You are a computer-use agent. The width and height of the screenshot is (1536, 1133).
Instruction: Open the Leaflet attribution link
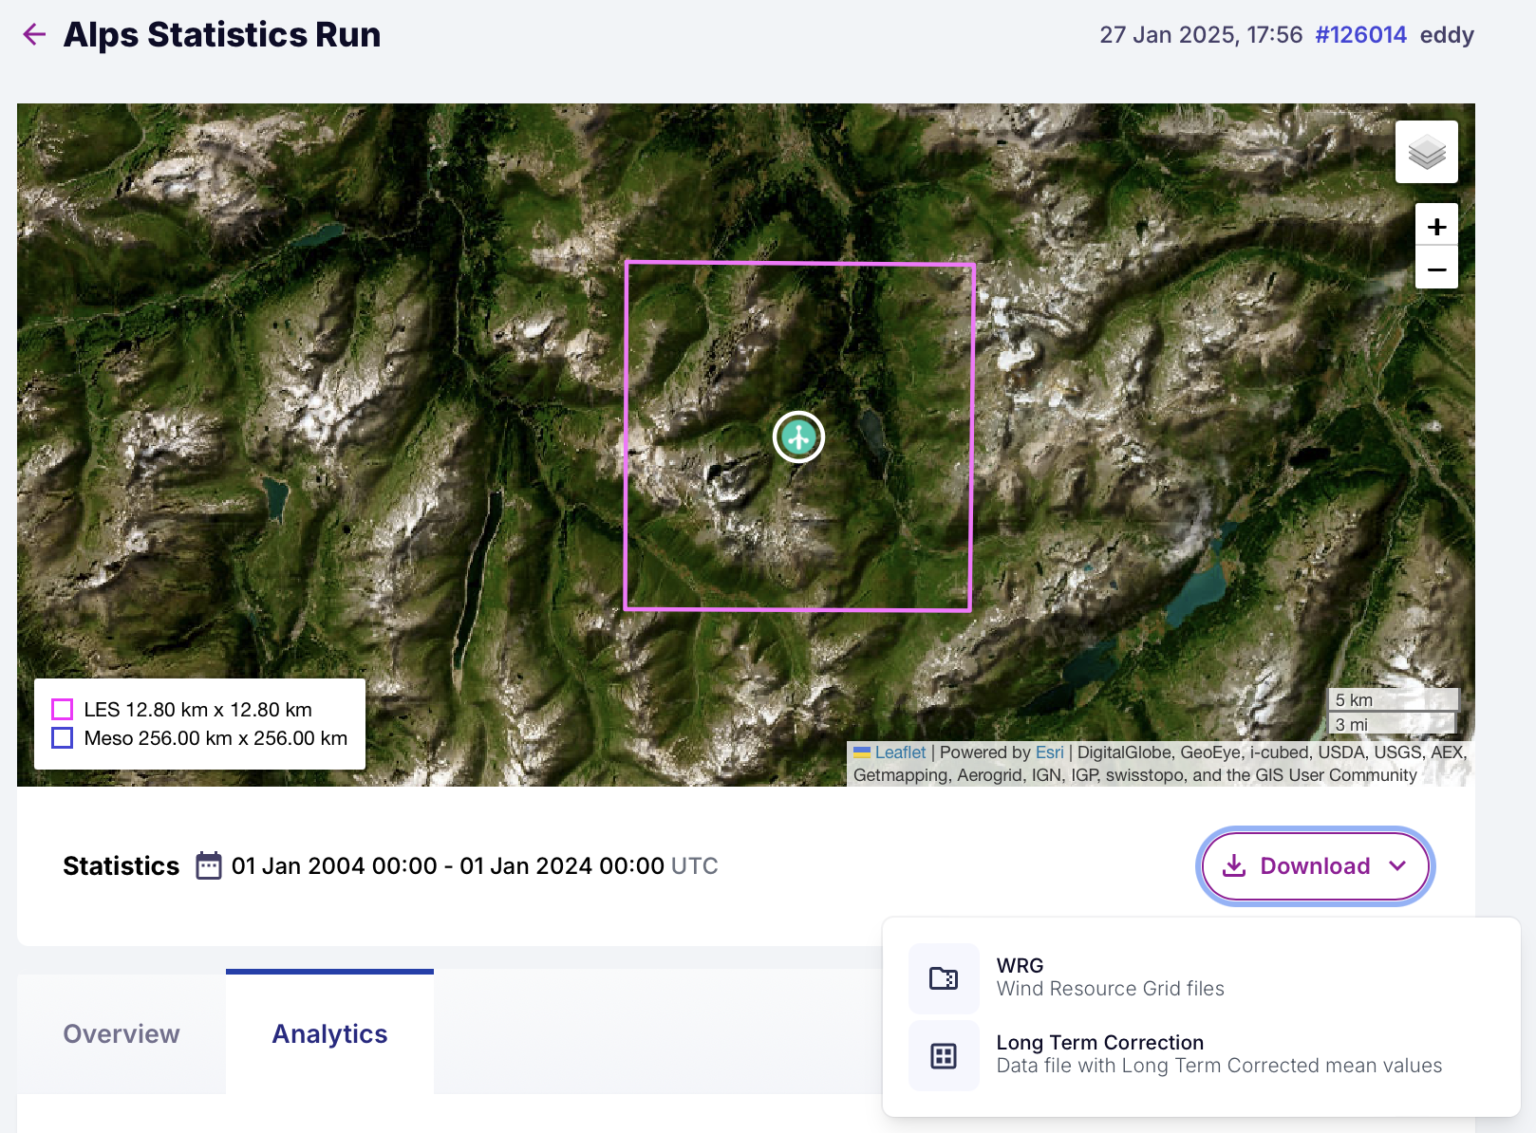tap(899, 752)
